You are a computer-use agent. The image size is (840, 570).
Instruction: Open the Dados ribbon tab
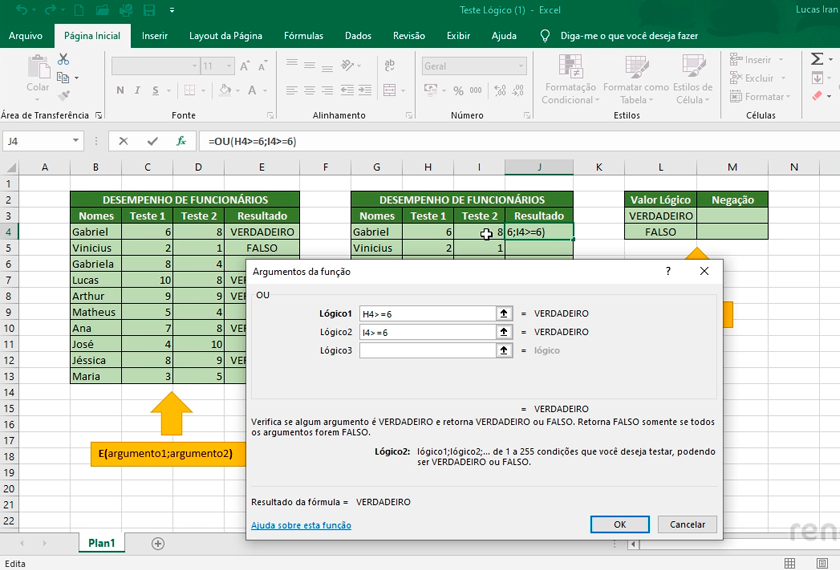coord(358,36)
